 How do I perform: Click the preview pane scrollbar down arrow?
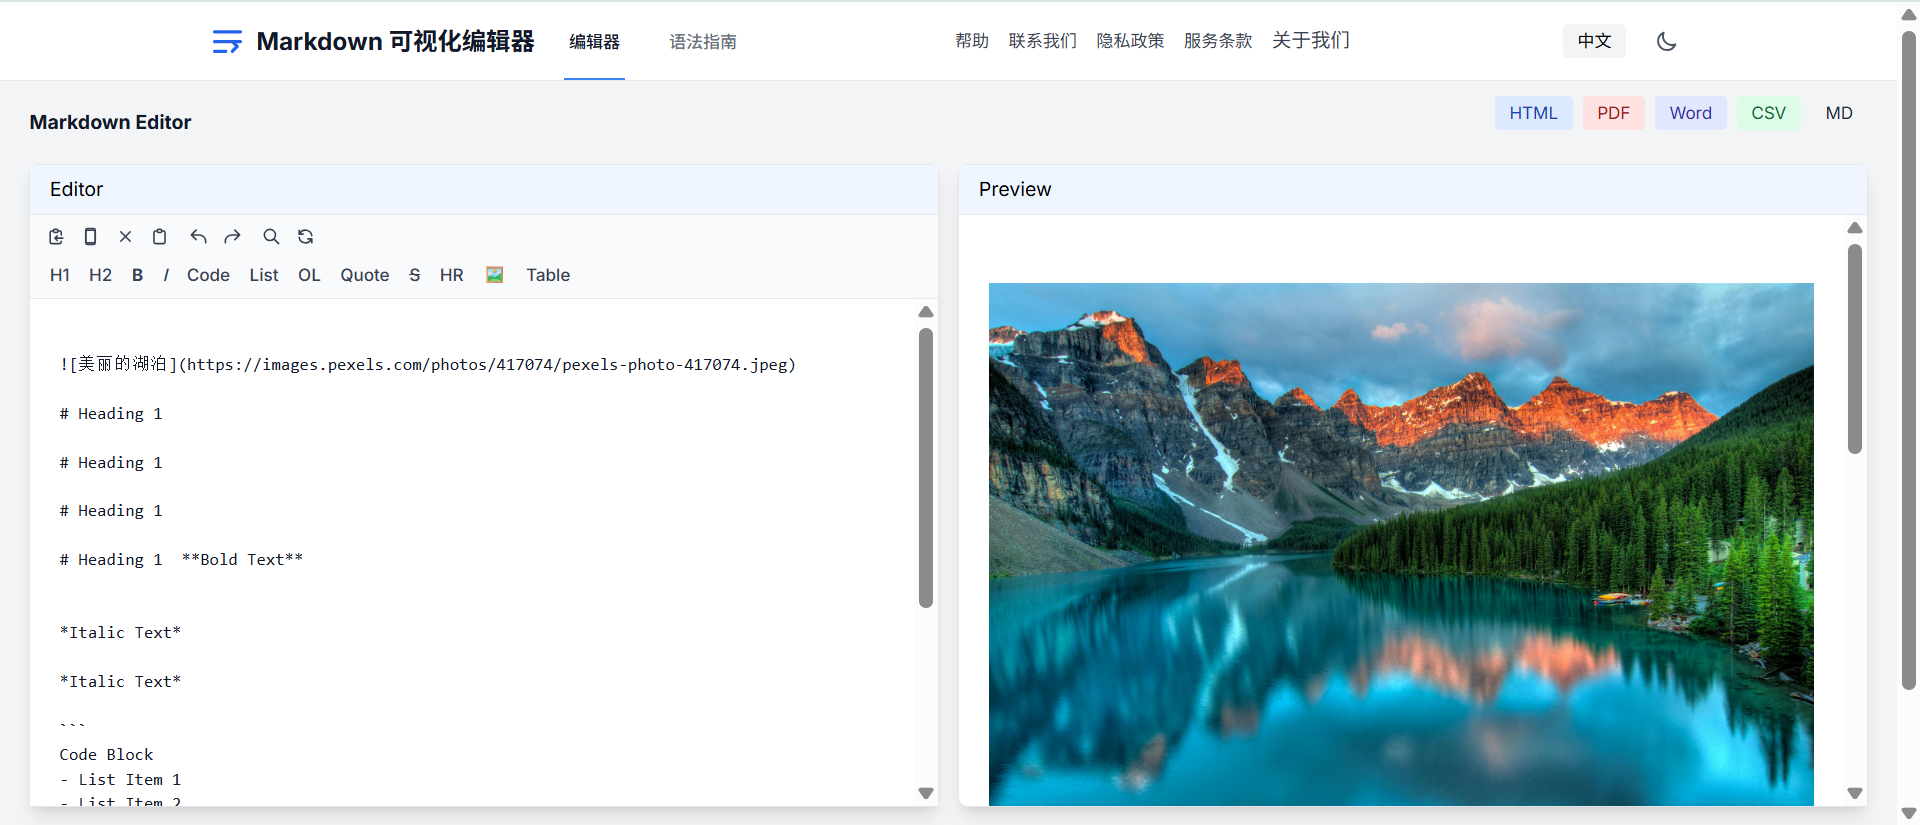coord(1855,793)
